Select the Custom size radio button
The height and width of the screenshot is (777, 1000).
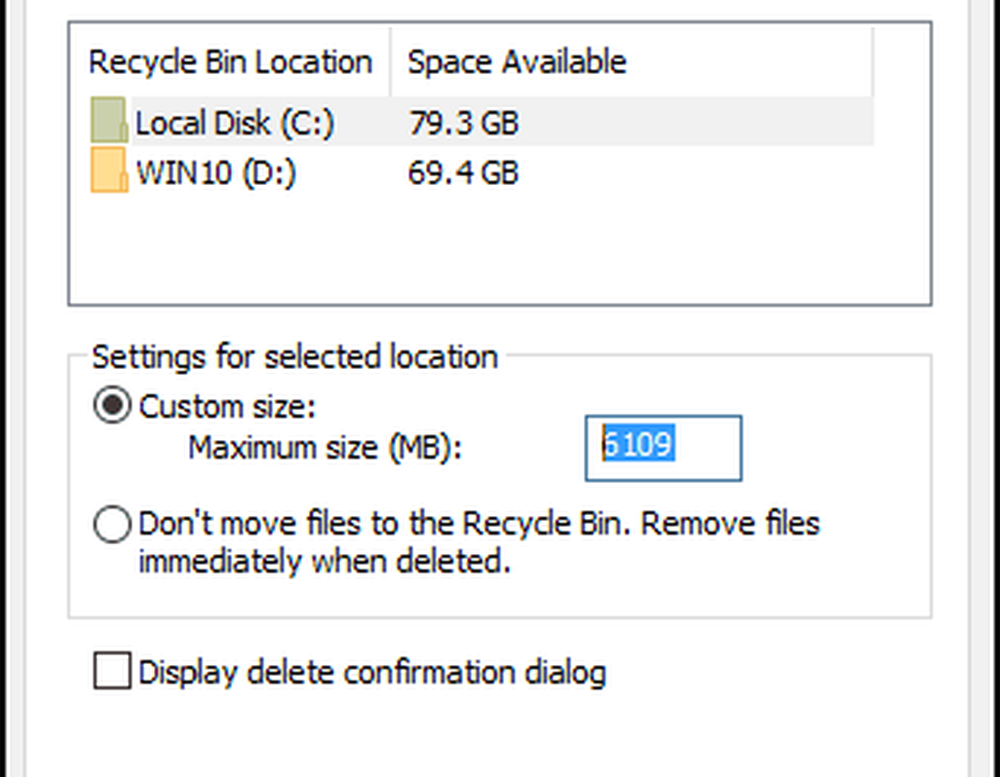(111, 407)
